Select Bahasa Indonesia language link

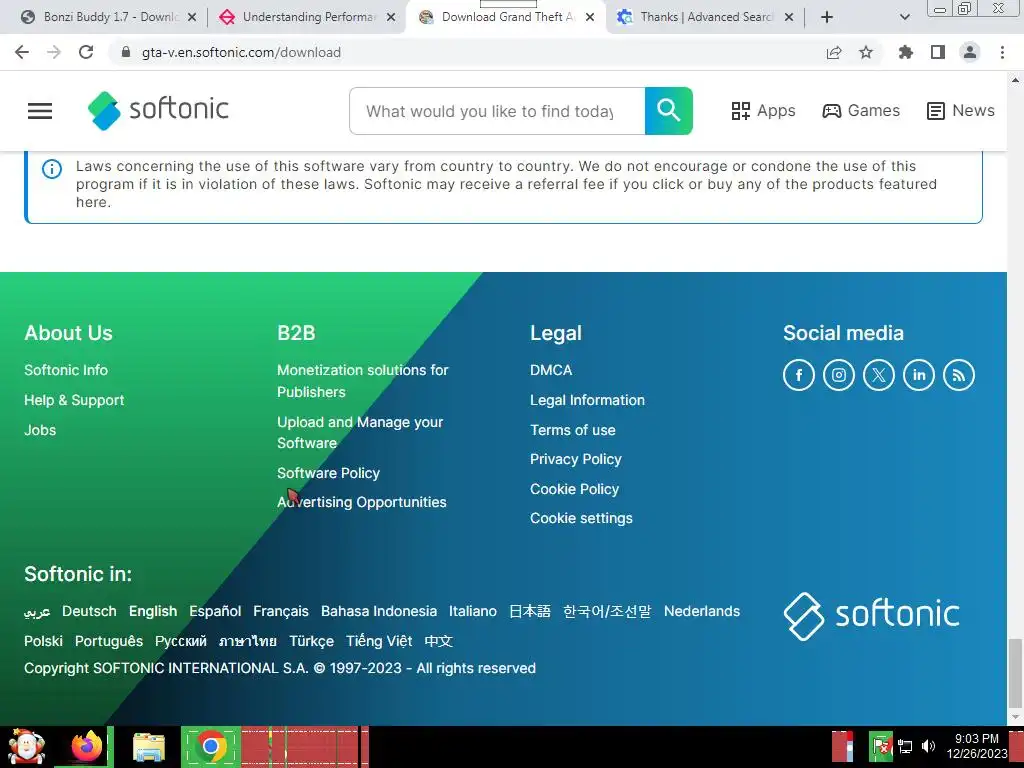[379, 611]
